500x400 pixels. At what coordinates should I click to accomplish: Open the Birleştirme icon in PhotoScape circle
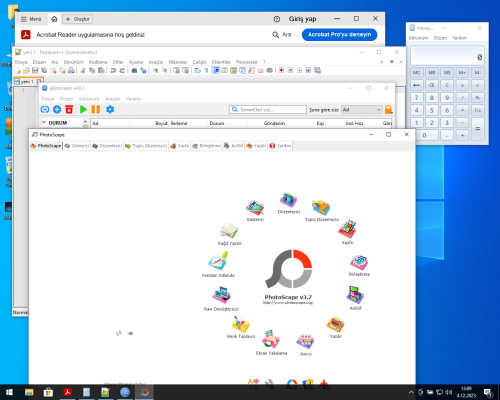click(x=359, y=263)
